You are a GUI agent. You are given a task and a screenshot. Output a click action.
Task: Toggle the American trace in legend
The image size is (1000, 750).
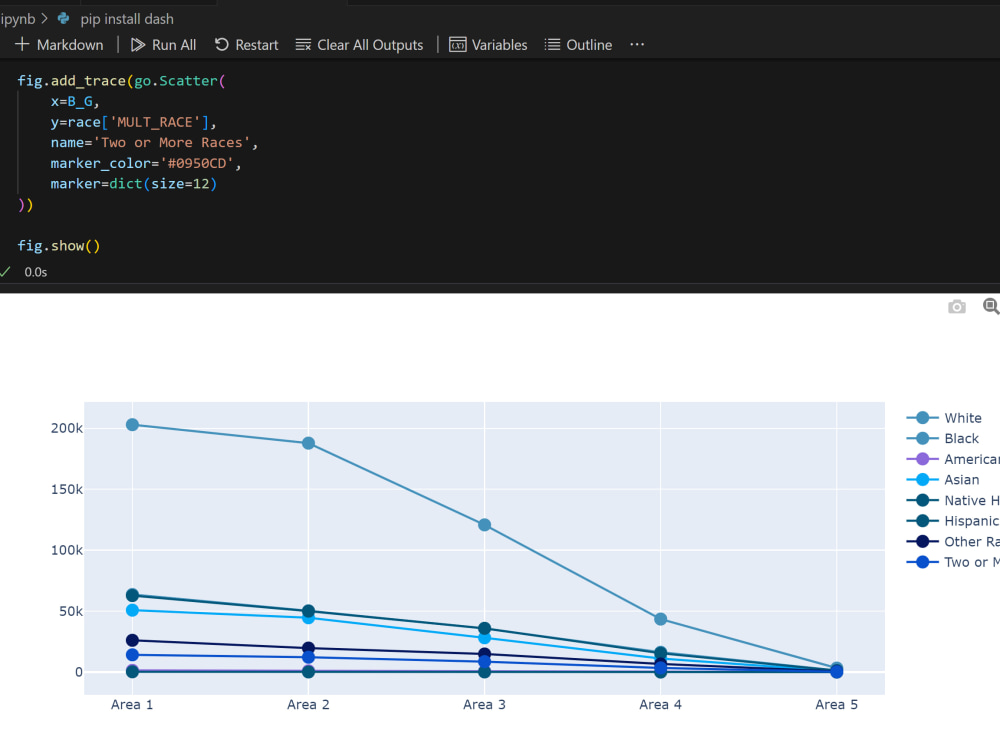click(953, 459)
